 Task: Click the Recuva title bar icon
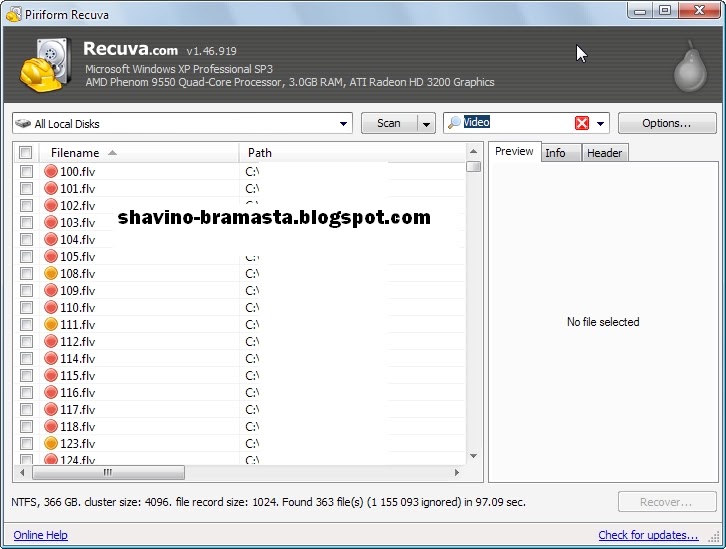pos(13,14)
